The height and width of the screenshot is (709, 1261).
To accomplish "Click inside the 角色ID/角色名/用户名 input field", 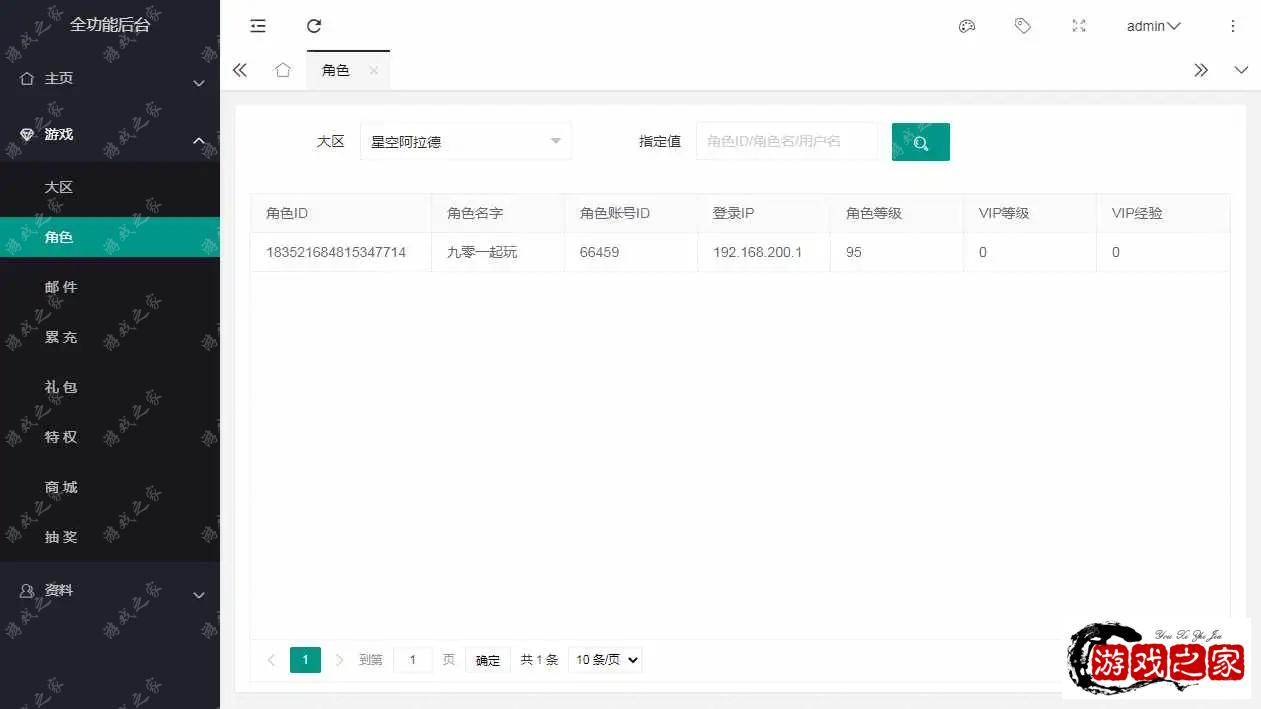I will [x=787, y=141].
